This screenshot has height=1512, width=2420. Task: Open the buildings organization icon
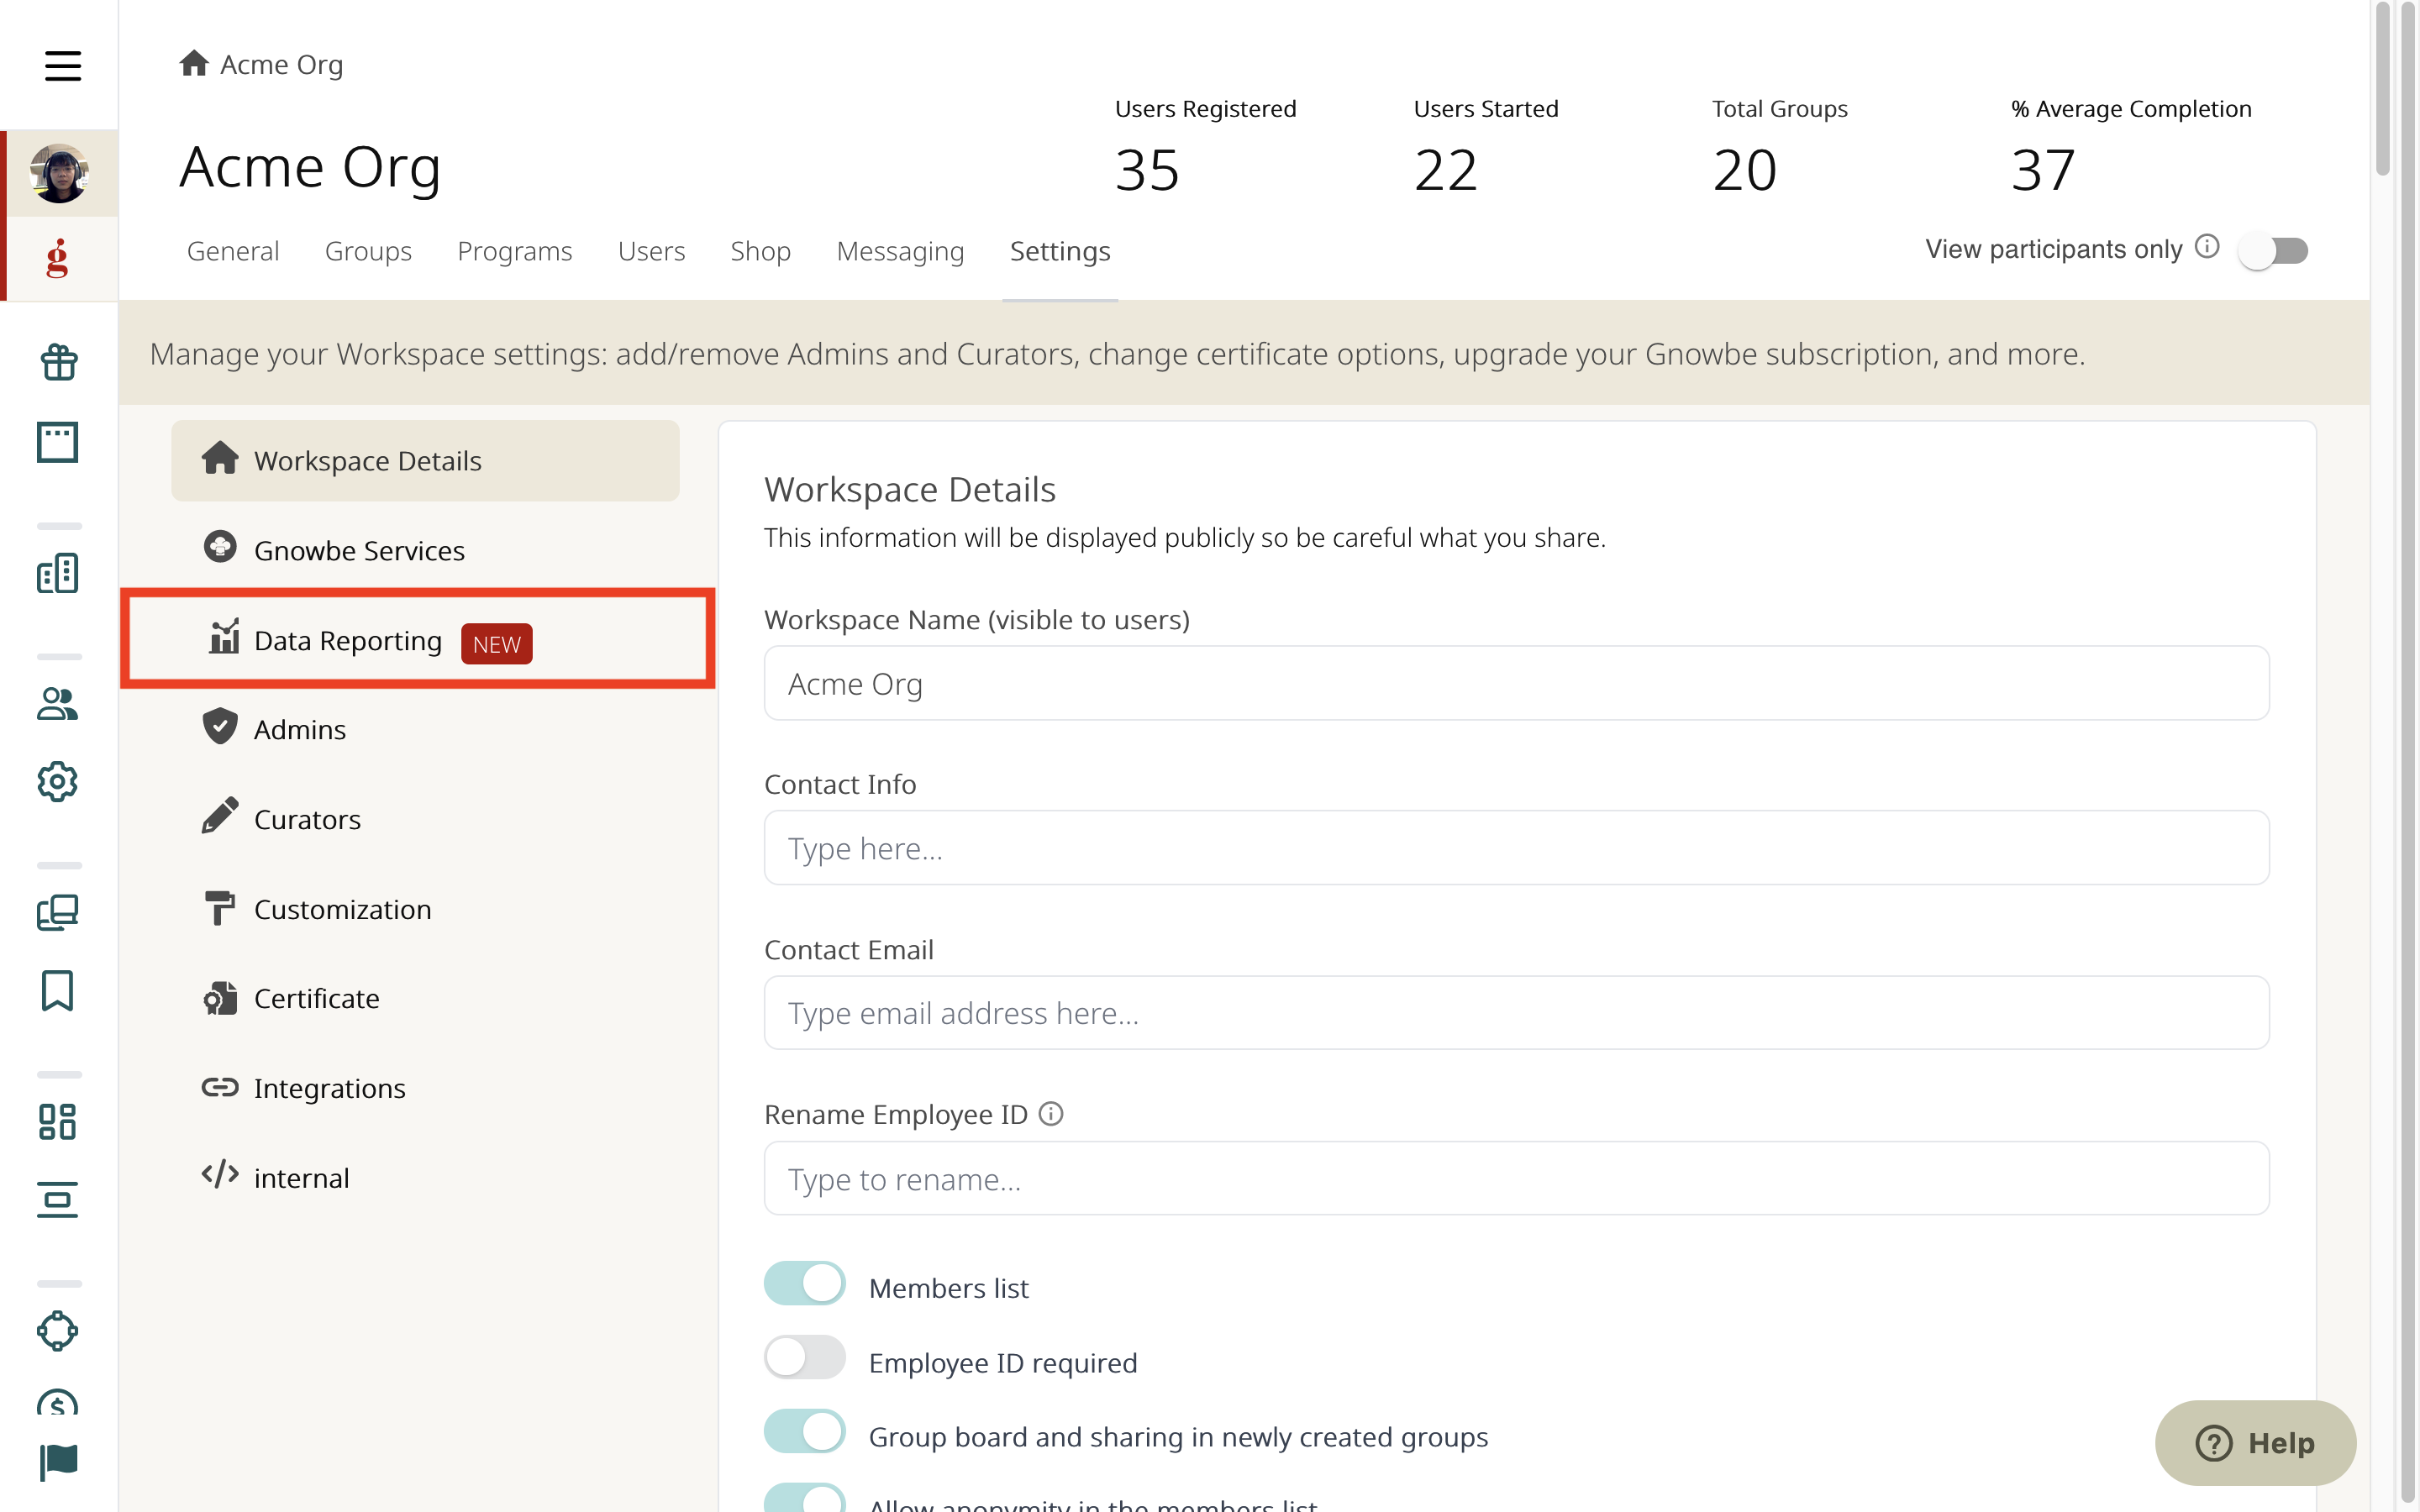pos(58,573)
